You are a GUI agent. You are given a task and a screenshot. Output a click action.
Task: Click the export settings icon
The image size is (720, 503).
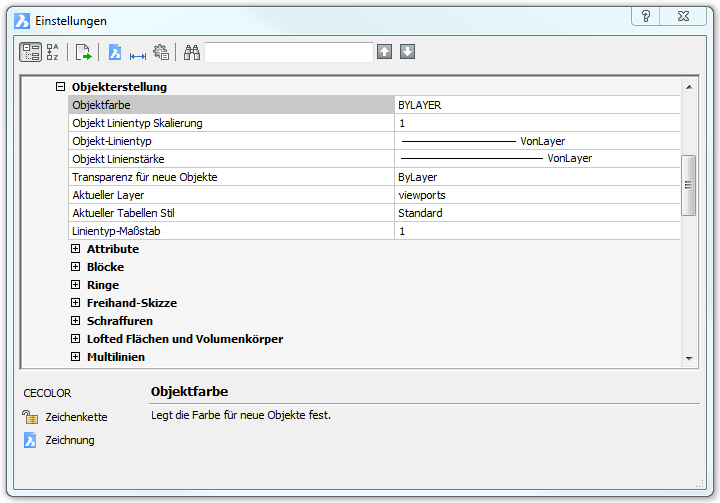tap(84, 53)
